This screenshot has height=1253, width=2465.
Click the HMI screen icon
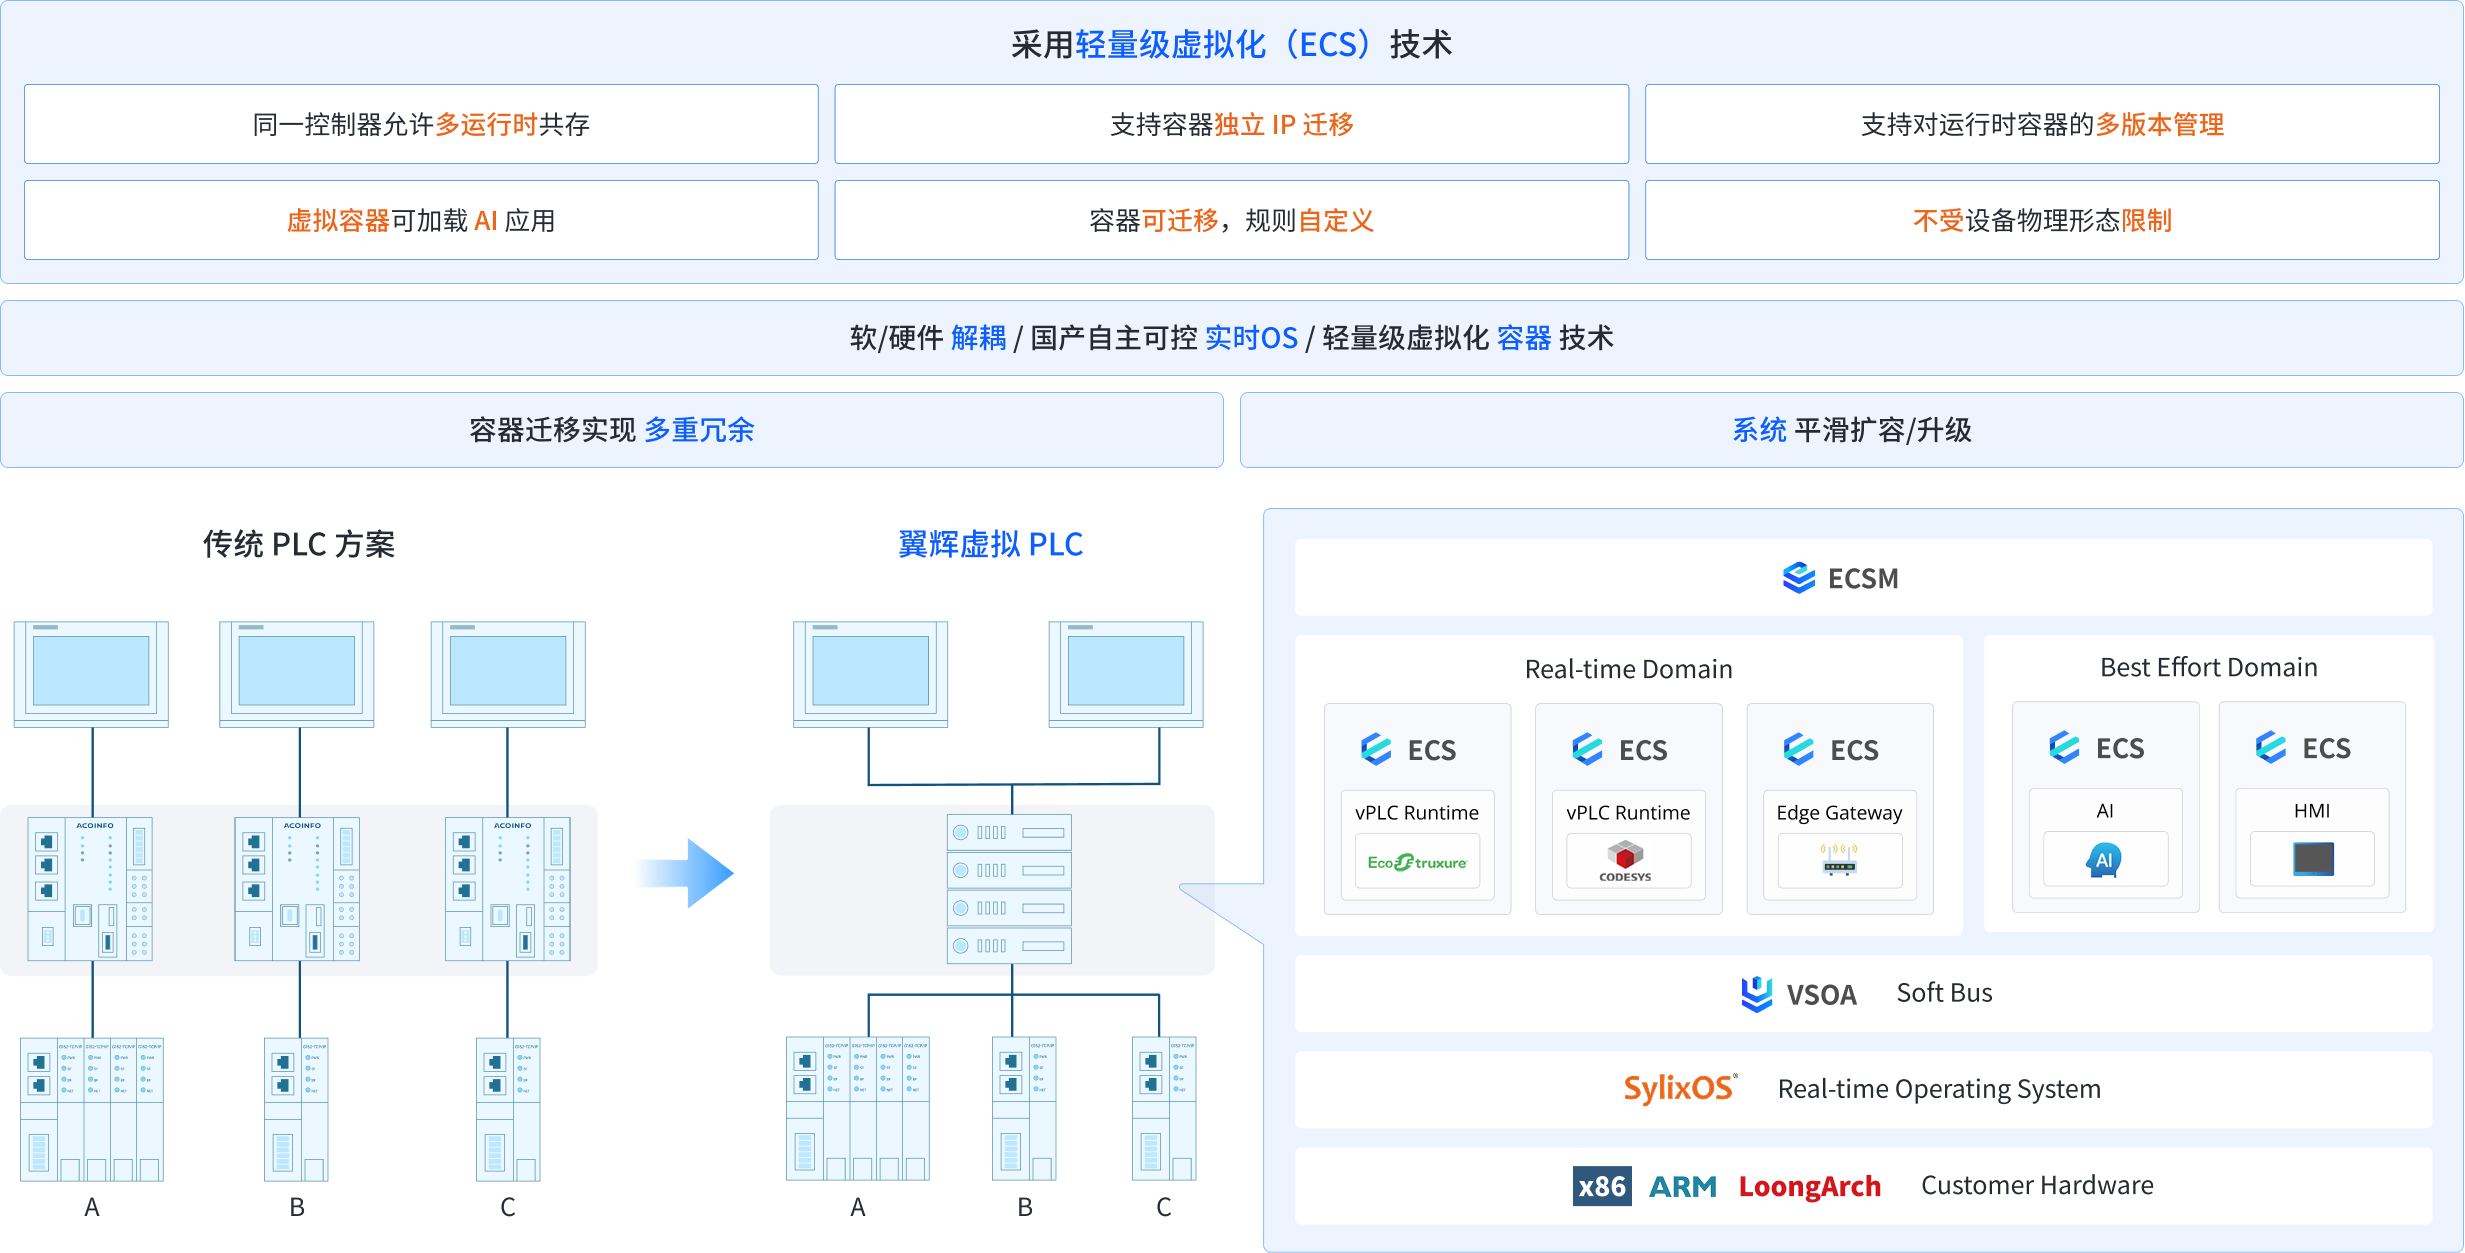click(2313, 859)
